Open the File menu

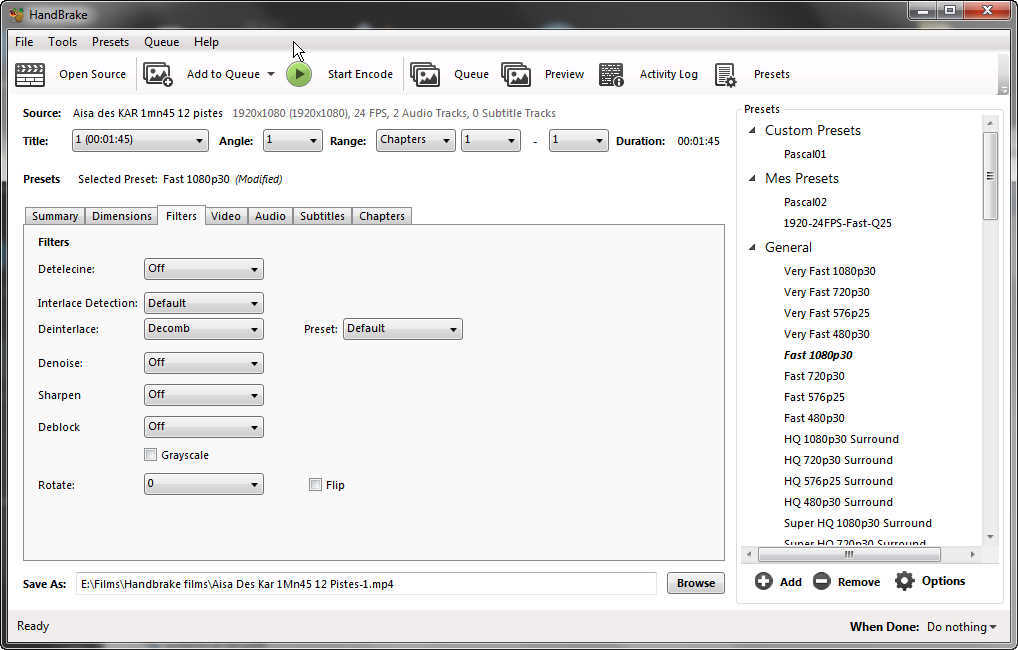click(24, 42)
